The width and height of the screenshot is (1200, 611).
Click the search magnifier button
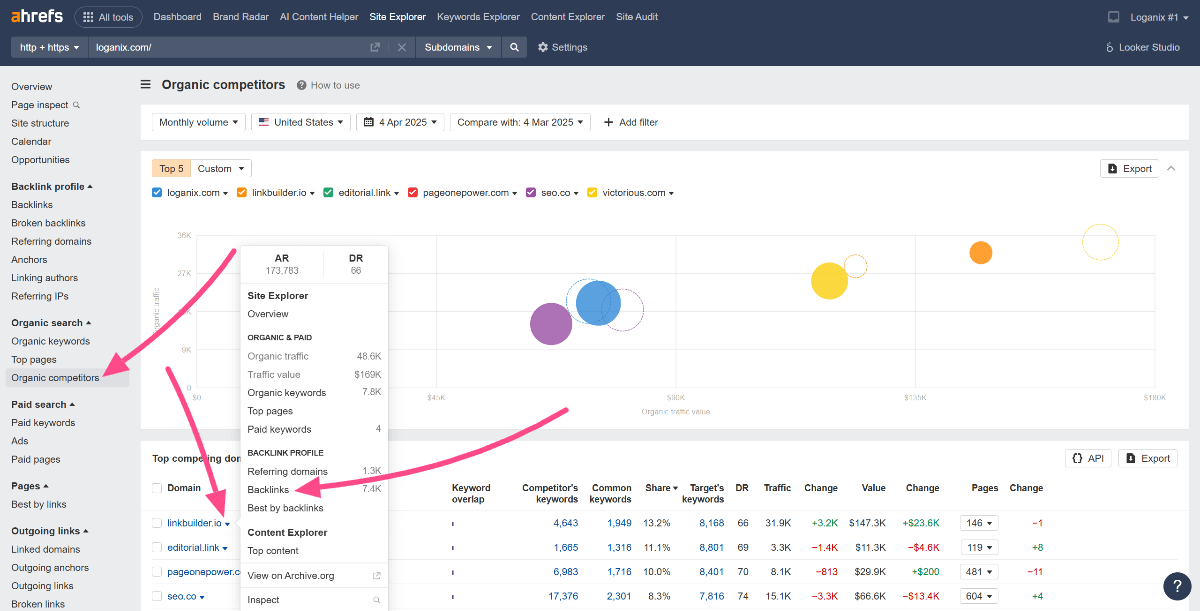514,47
